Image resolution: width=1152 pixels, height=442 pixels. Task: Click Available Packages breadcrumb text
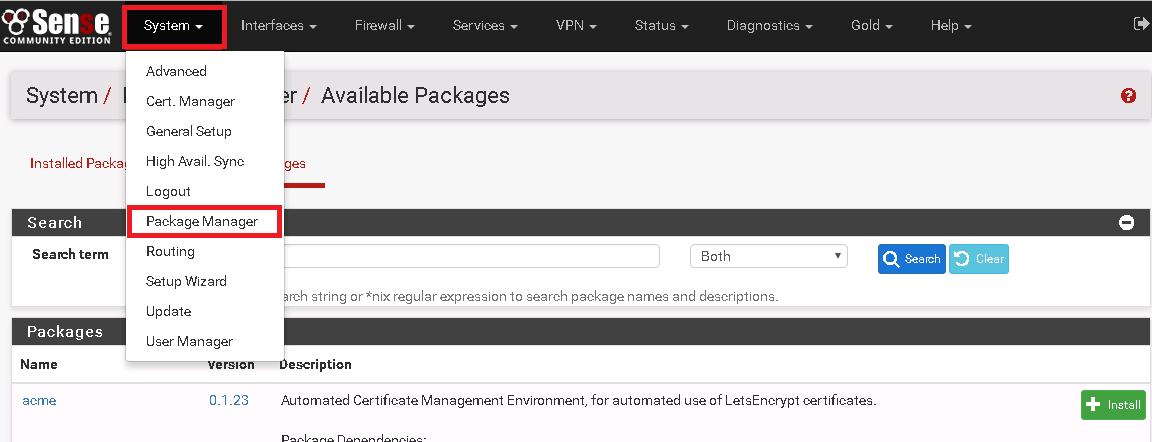coord(415,95)
